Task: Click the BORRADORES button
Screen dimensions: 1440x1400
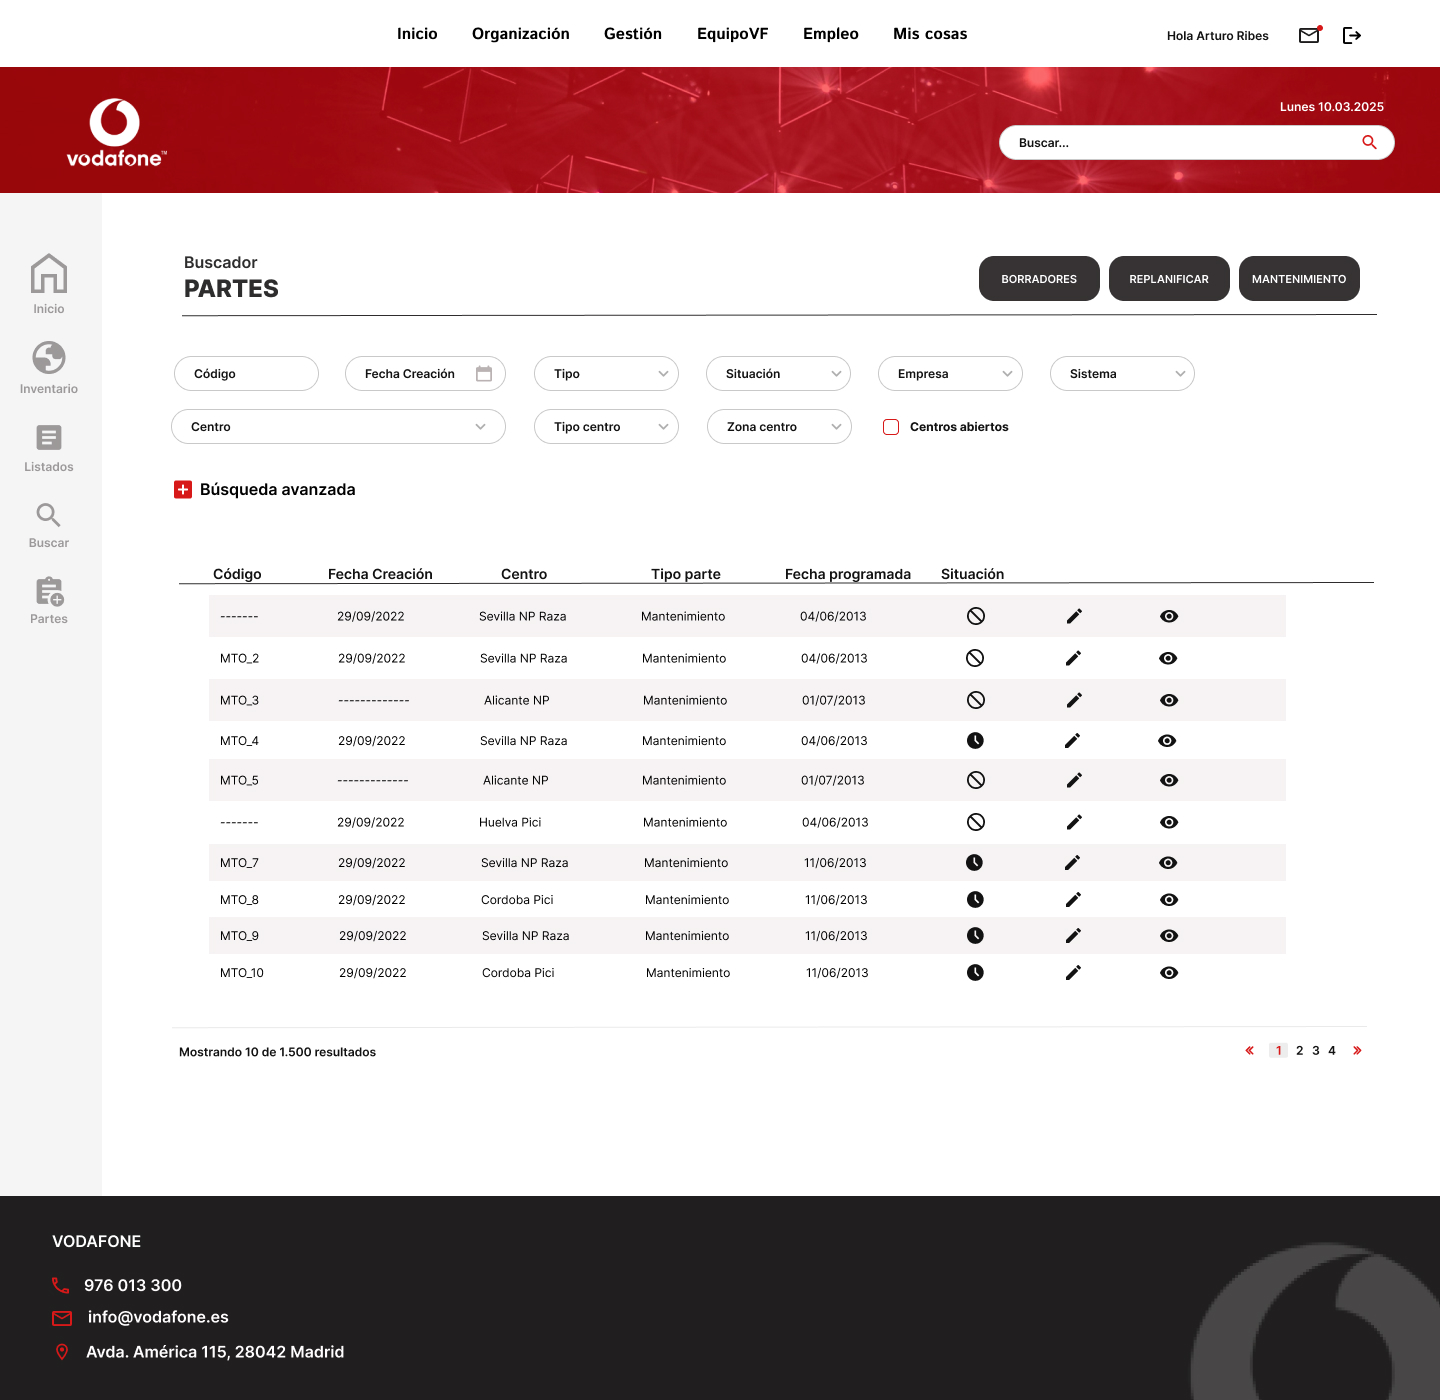Action: click(x=1039, y=278)
